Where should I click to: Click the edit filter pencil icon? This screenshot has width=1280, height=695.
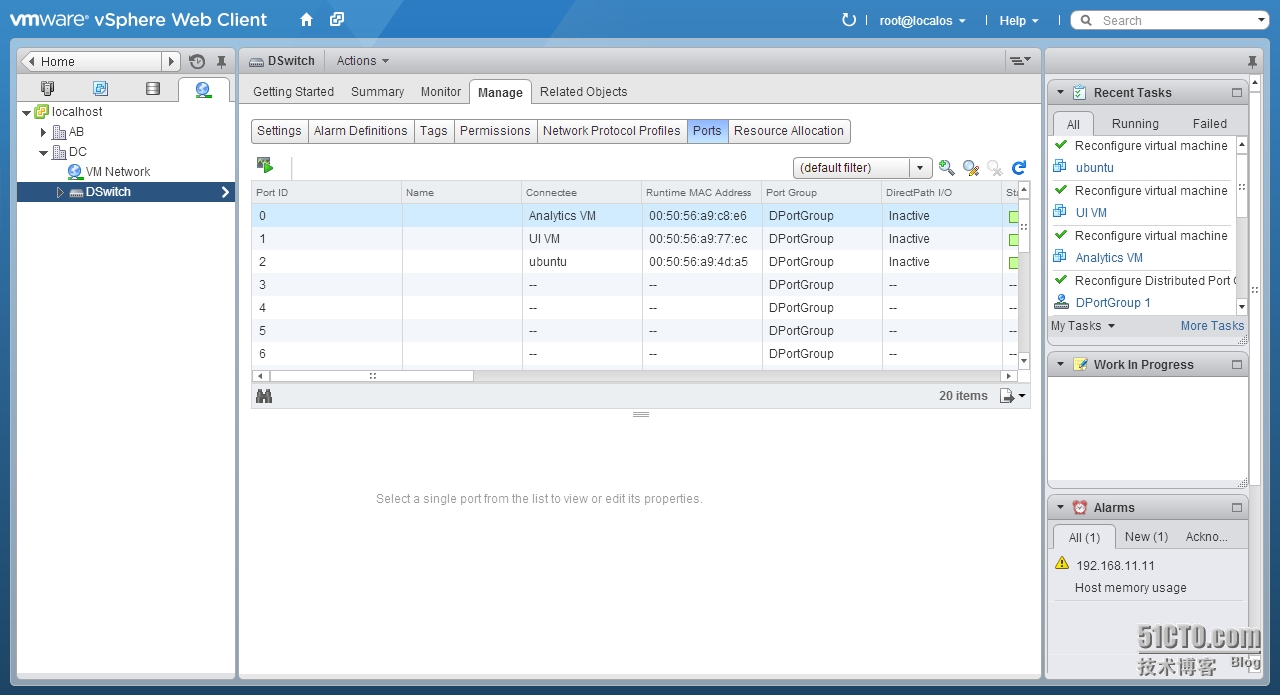(x=970, y=168)
